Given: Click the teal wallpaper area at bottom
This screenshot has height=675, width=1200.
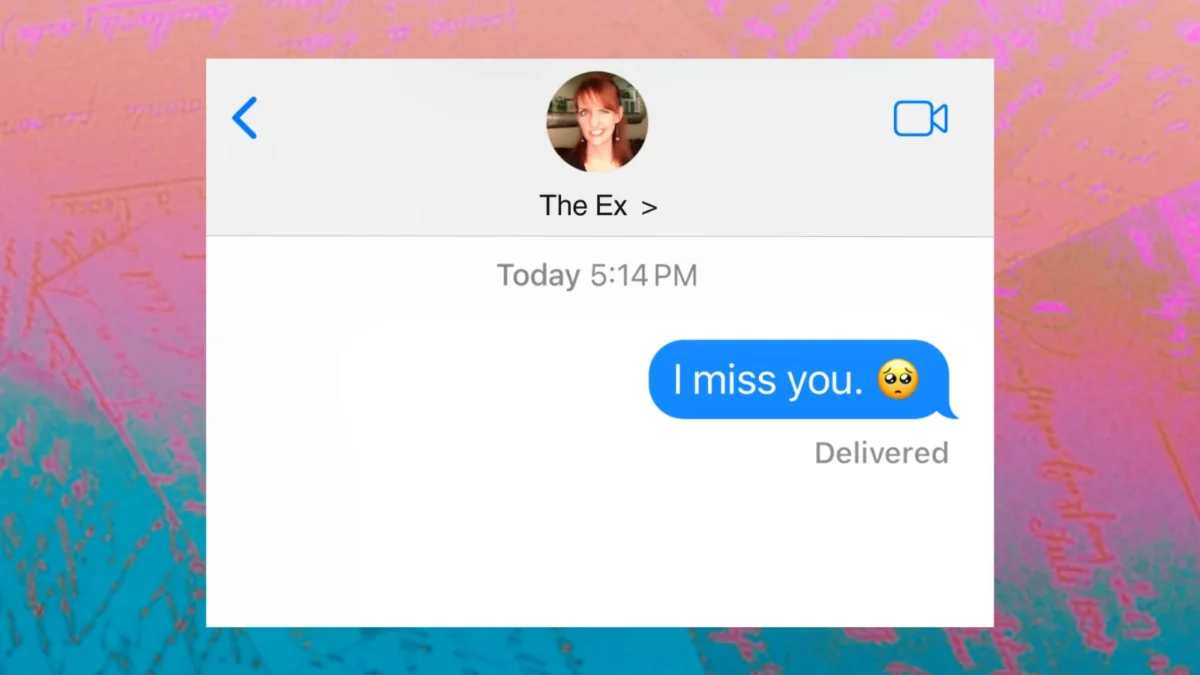Looking at the screenshot, I should coord(100,600).
